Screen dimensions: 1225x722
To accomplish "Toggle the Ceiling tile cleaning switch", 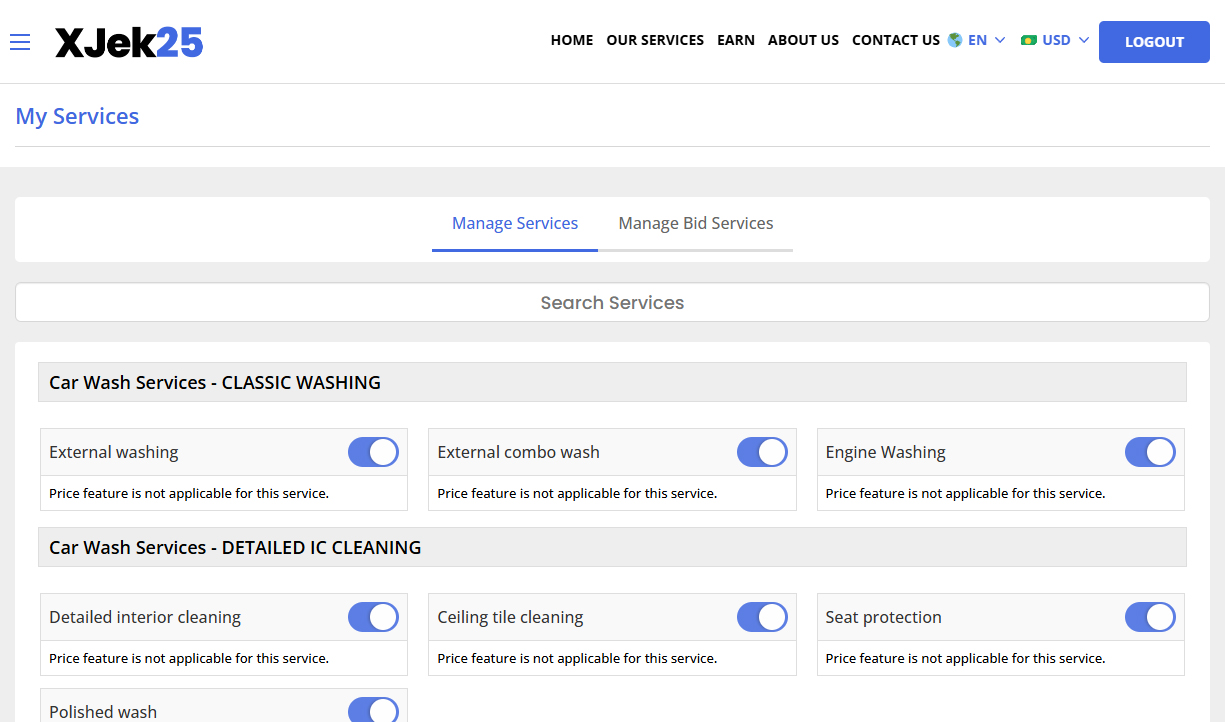I will (762, 616).
